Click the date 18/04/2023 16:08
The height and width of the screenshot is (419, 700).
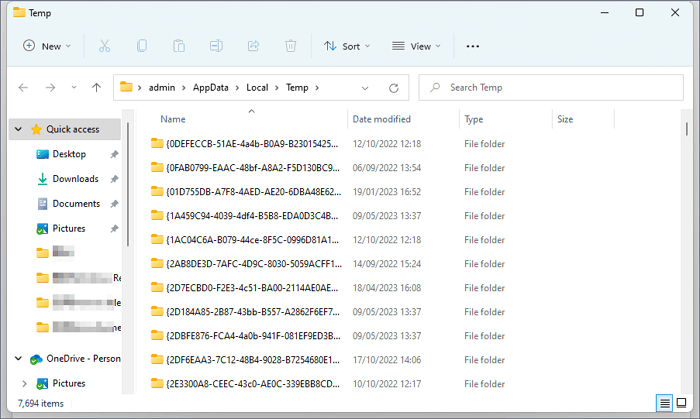(x=387, y=288)
